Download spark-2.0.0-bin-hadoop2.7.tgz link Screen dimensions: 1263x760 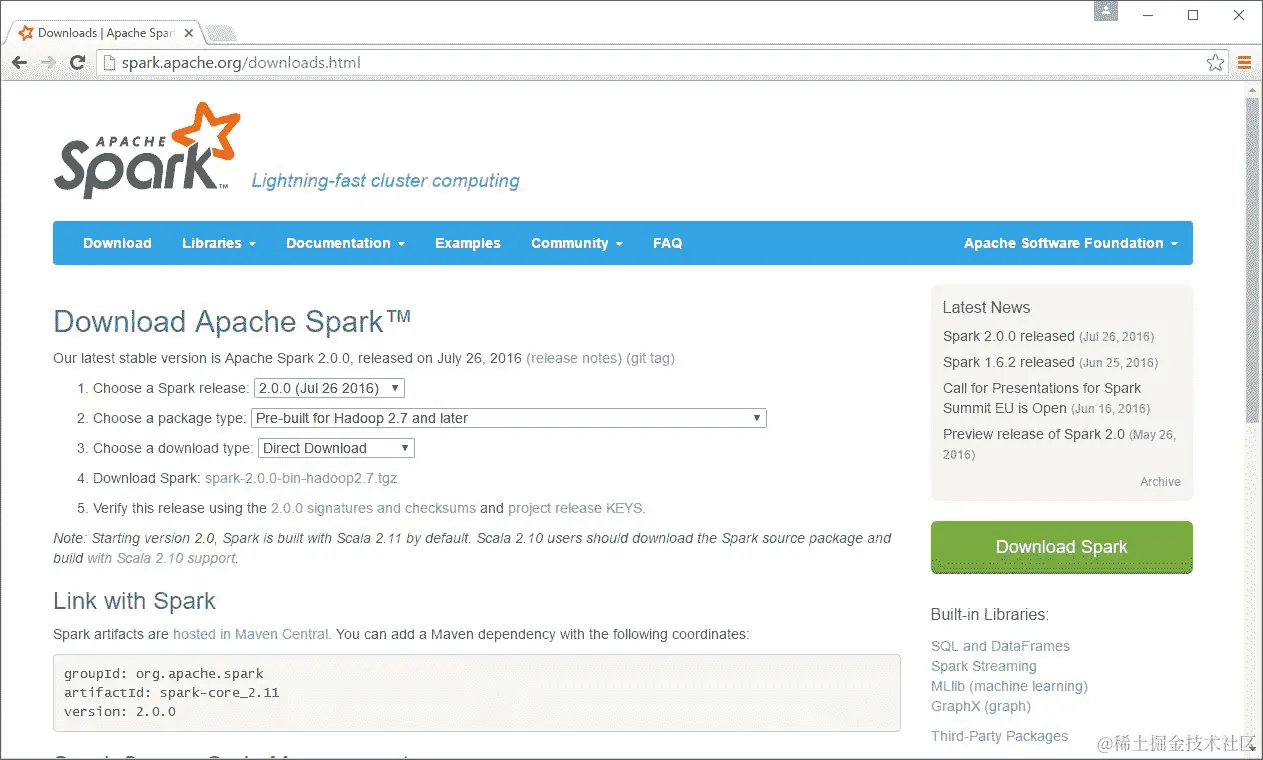(x=301, y=478)
